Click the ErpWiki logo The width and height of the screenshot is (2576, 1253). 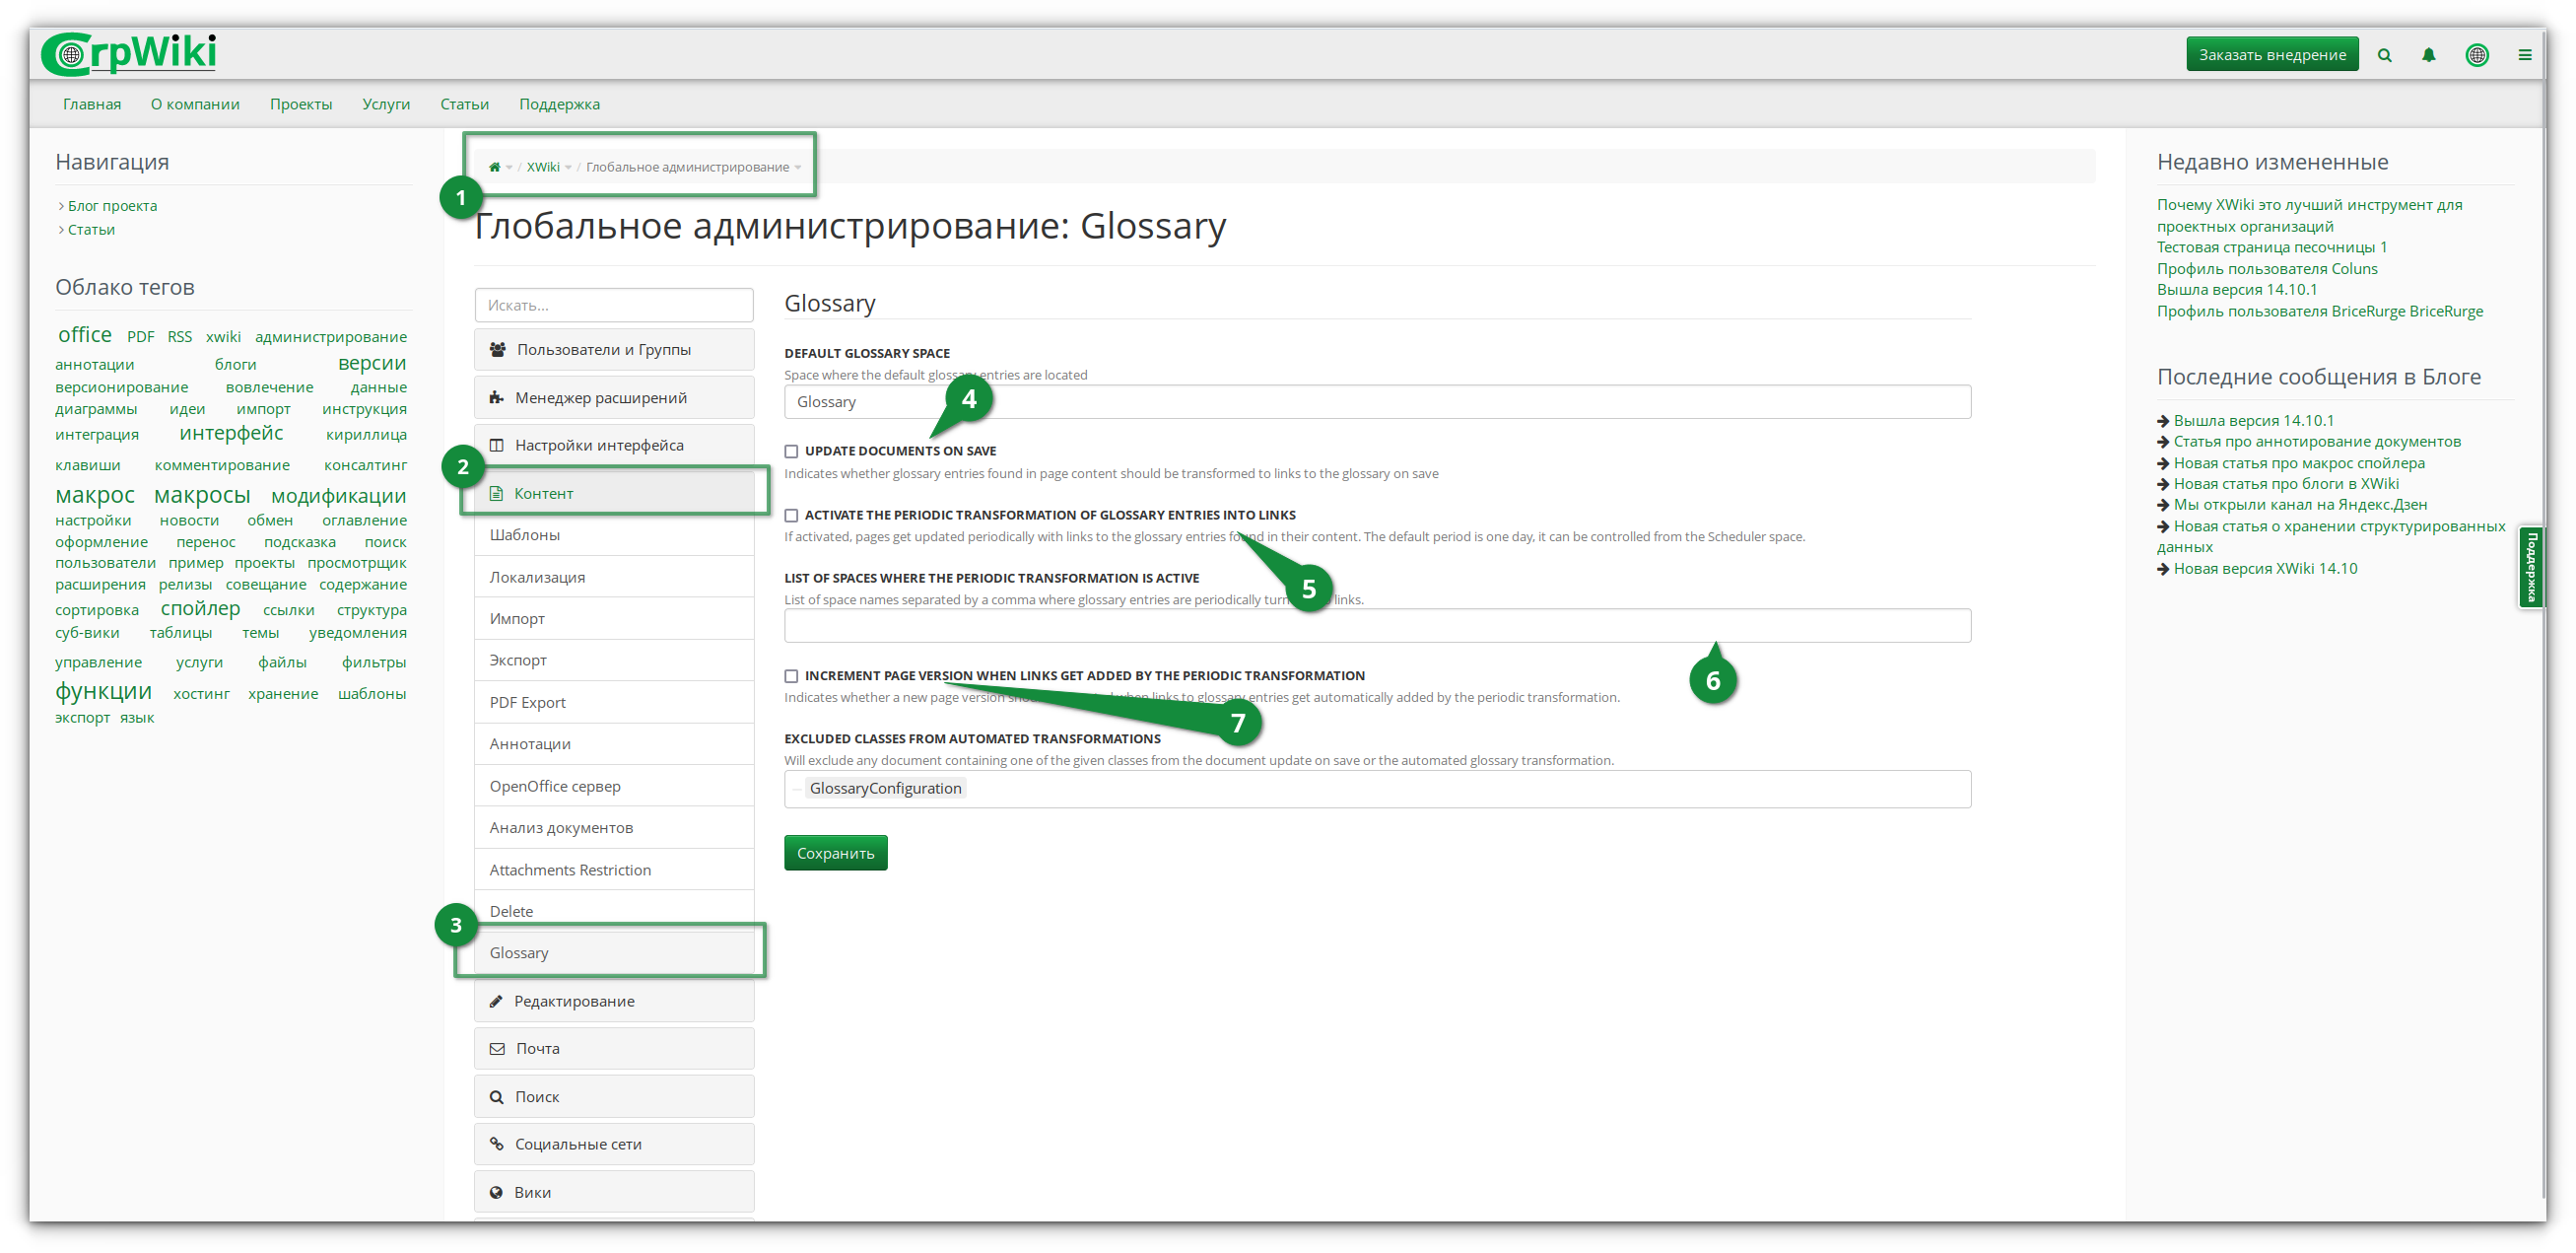(129, 54)
